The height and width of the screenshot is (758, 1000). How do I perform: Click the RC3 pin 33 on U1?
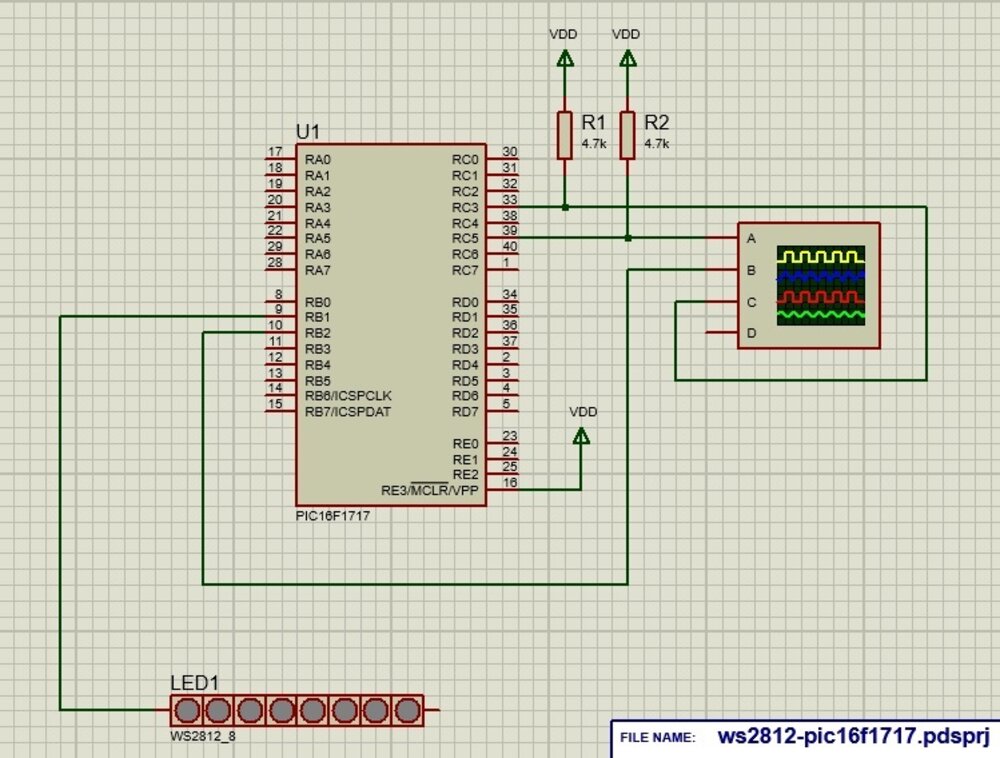pos(503,207)
